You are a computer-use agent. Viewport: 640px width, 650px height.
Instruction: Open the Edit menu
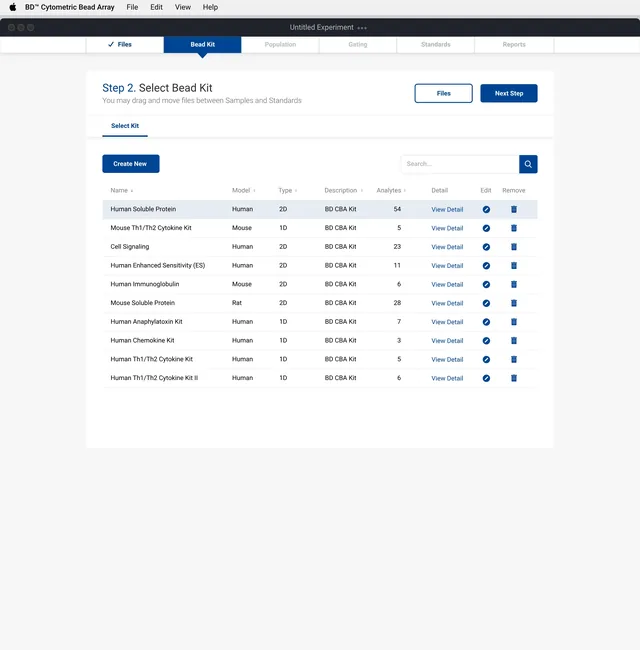[x=156, y=7]
